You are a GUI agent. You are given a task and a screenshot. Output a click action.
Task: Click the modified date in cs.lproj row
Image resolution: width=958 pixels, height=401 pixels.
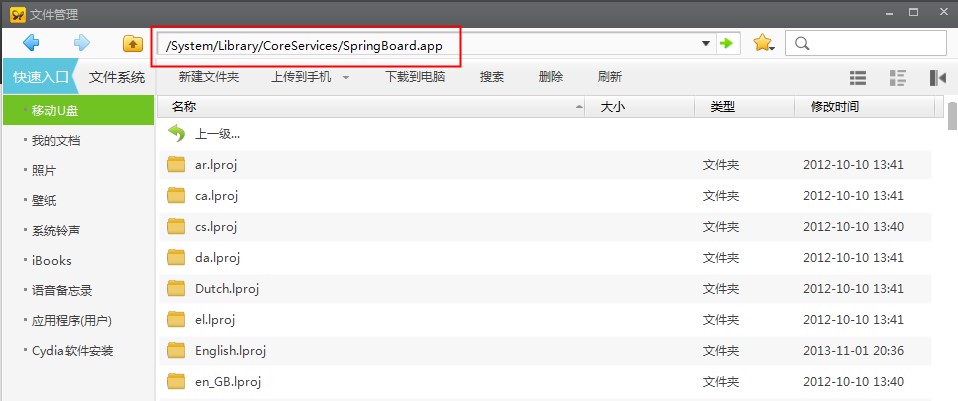(x=853, y=227)
